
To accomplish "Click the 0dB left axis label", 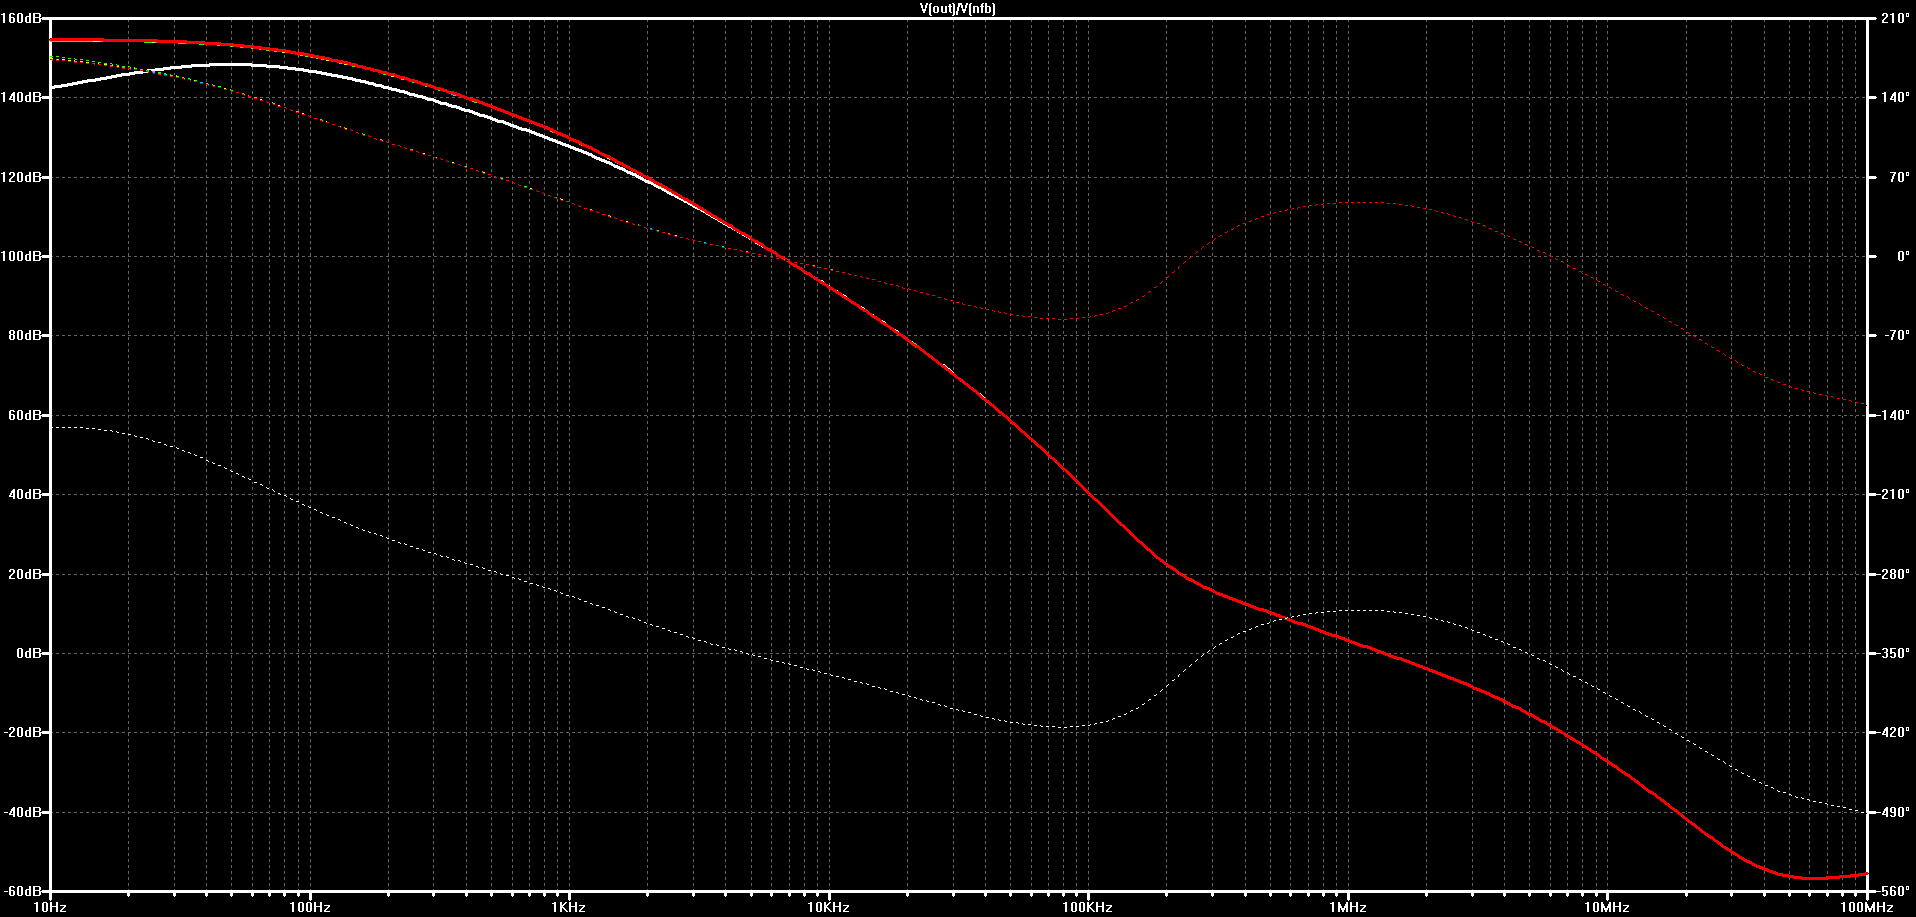I will click(27, 653).
